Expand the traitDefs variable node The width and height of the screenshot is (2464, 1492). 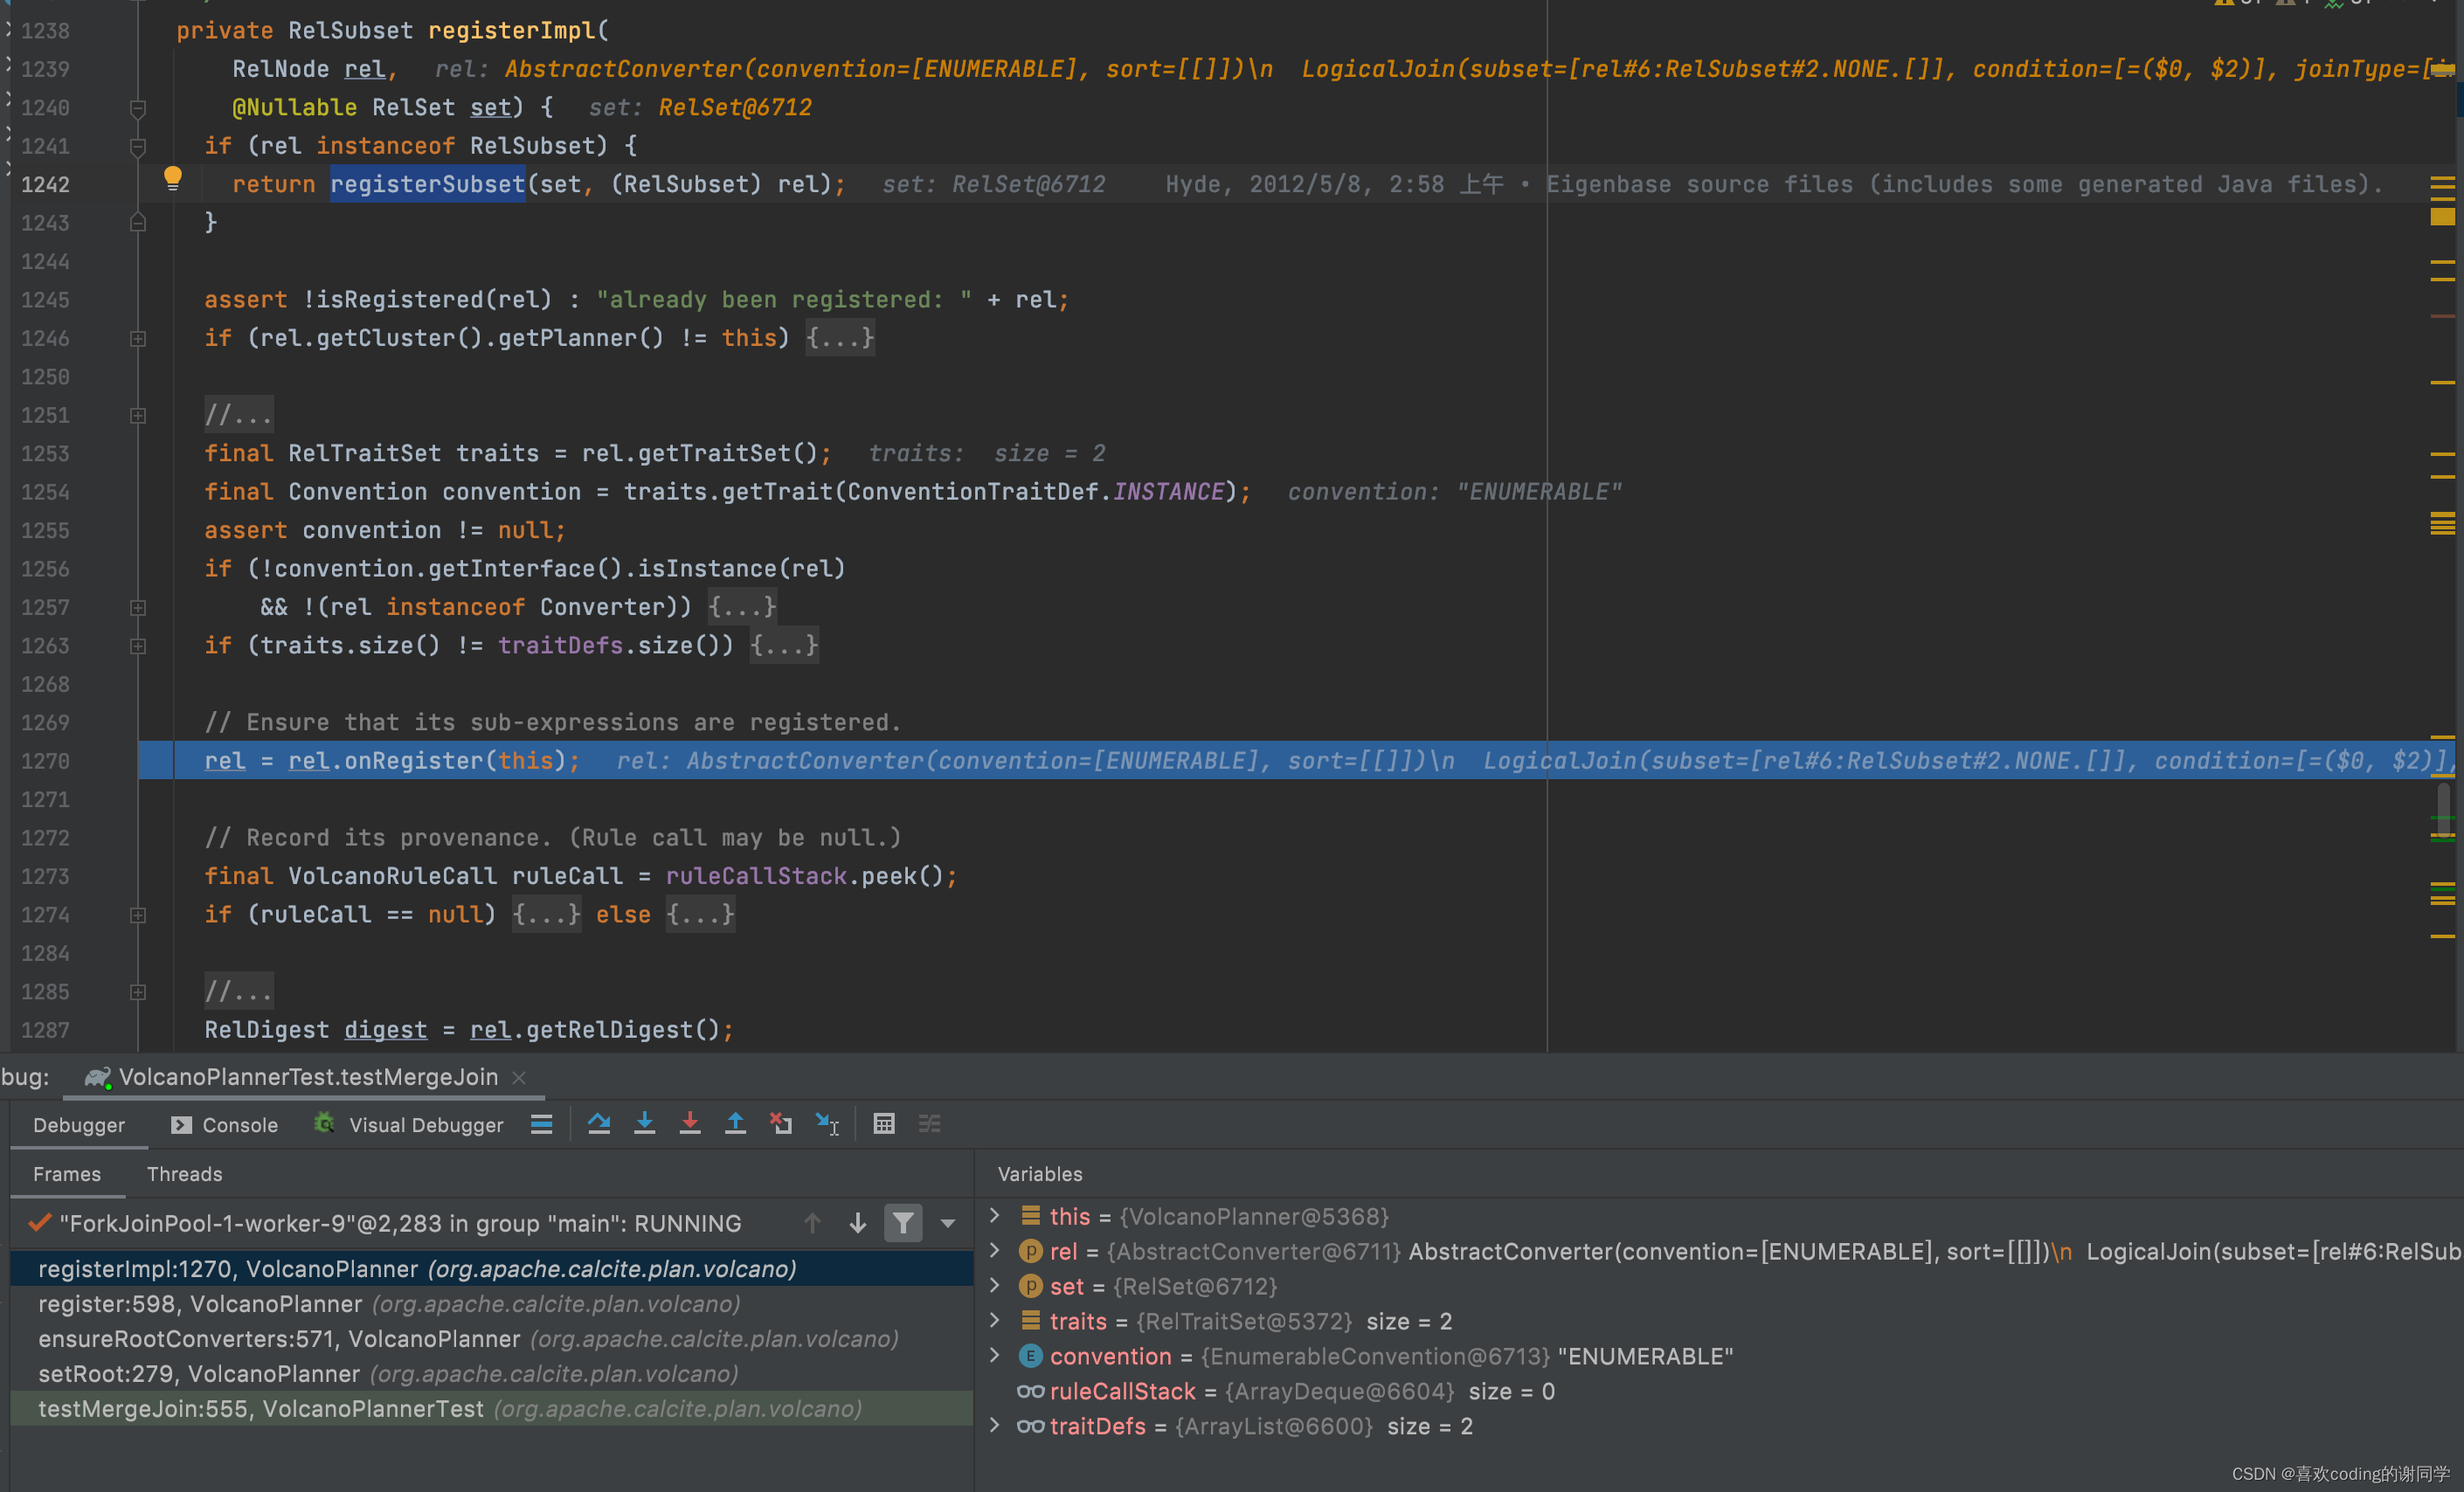pos(995,1426)
